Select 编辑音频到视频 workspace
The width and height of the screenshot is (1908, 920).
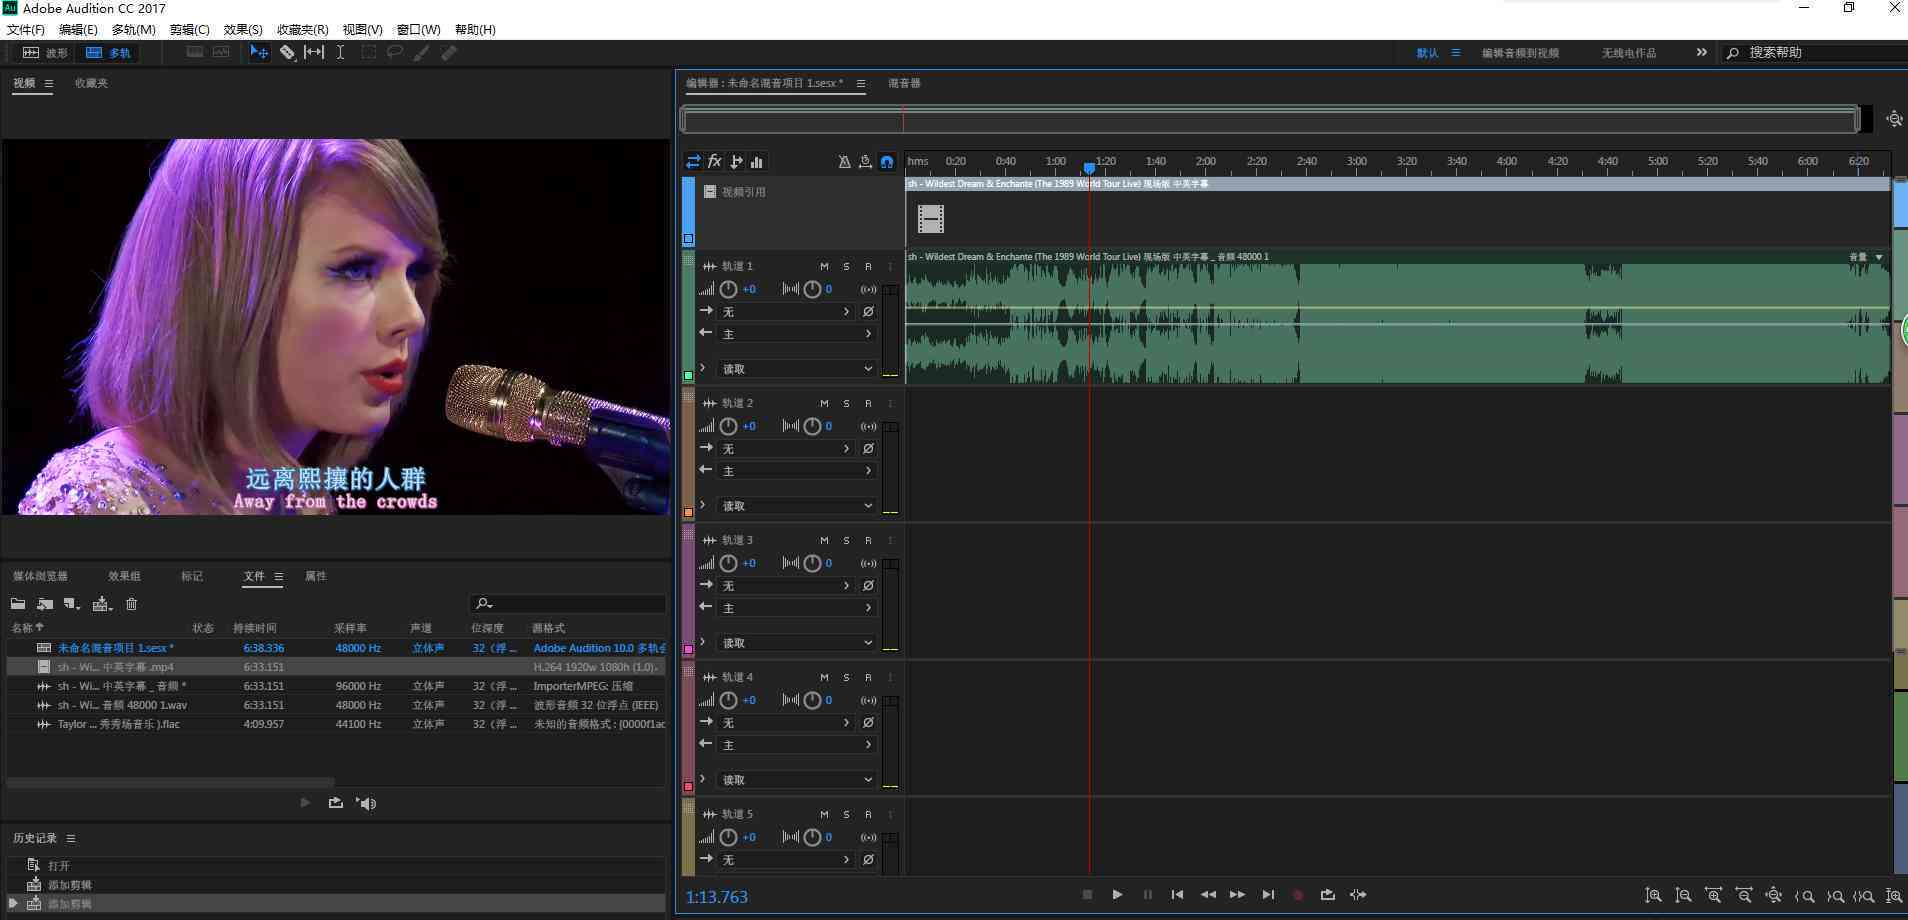tap(1520, 53)
